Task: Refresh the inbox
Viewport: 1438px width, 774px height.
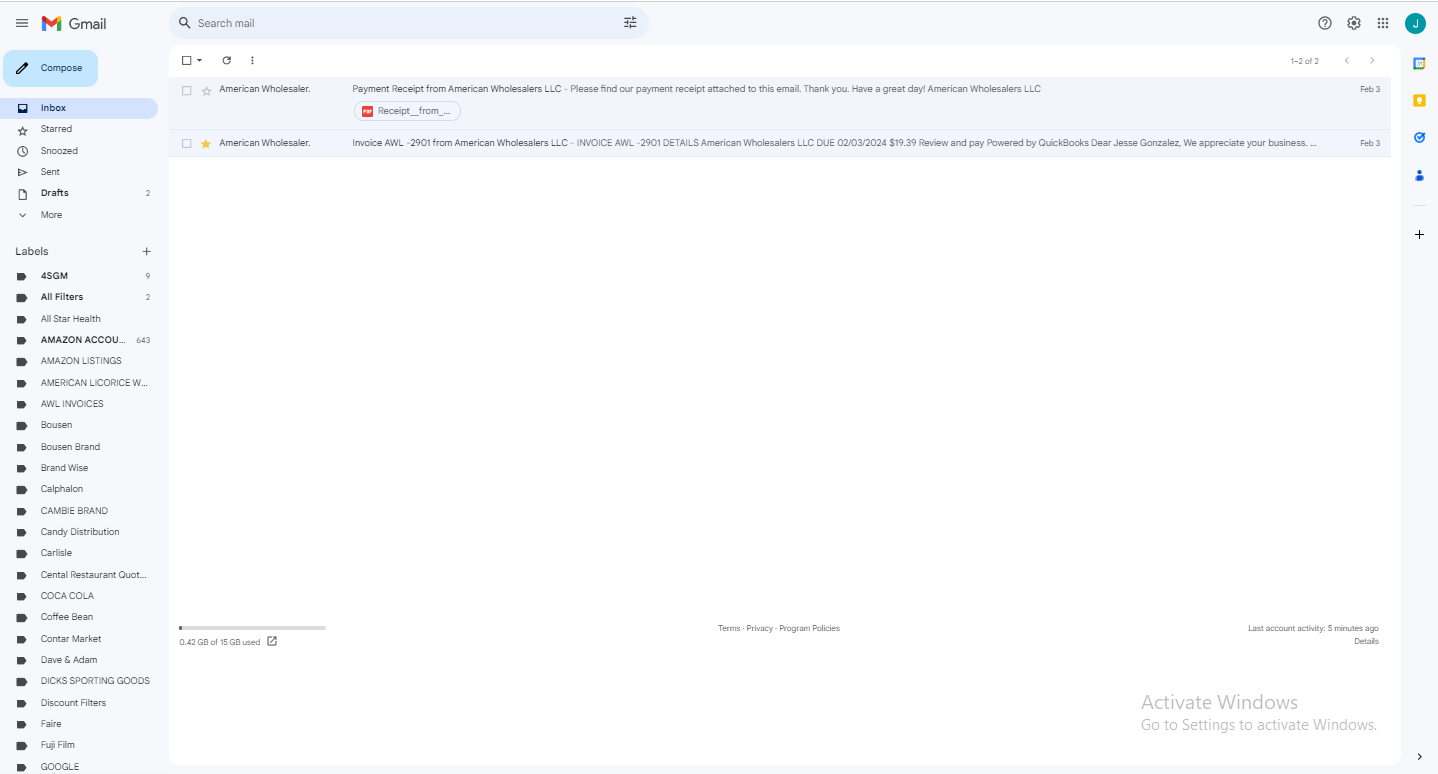Action: (227, 61)
